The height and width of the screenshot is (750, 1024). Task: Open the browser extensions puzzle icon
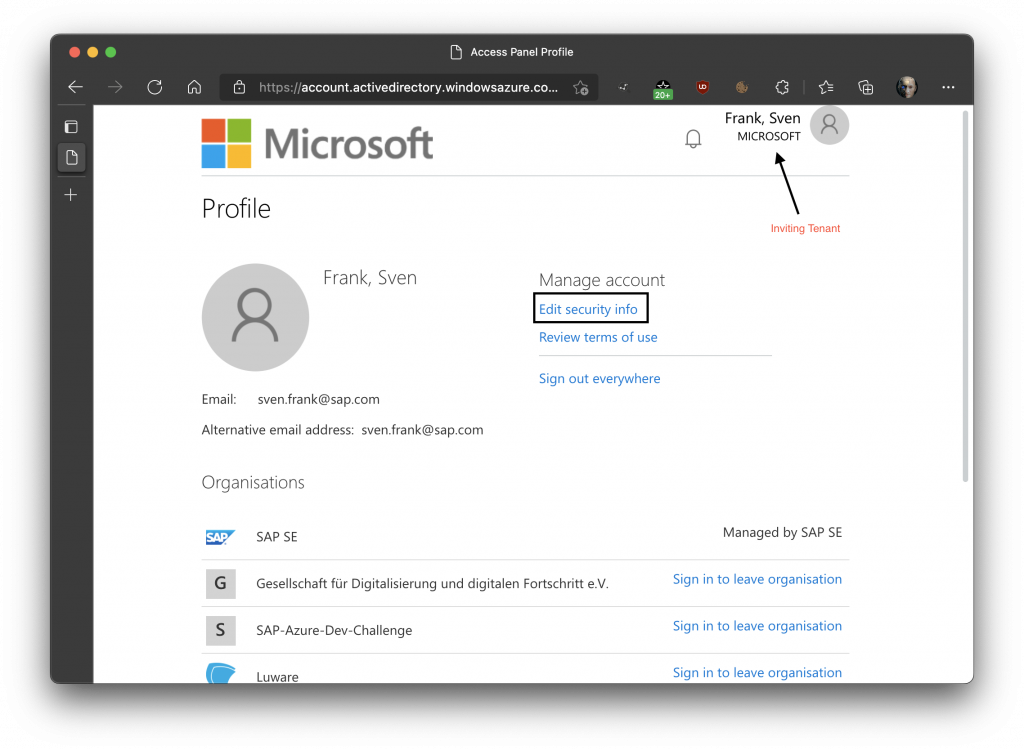point(783,87)
